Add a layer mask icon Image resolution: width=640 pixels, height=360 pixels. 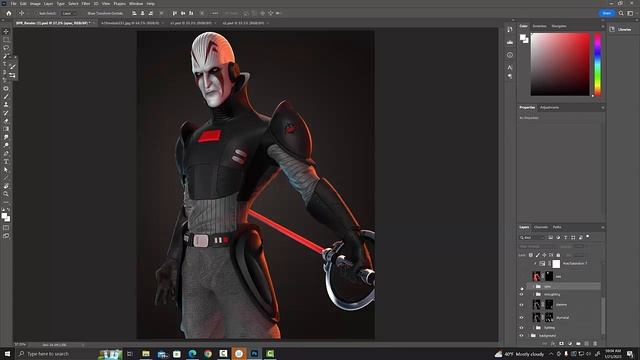[x=561, y=344]
